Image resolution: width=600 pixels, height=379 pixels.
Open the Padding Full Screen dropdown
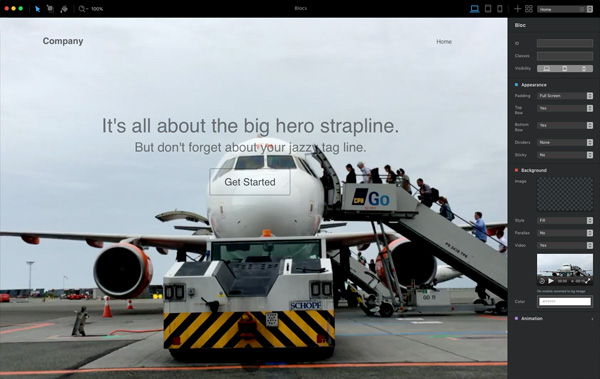point(565,96)
